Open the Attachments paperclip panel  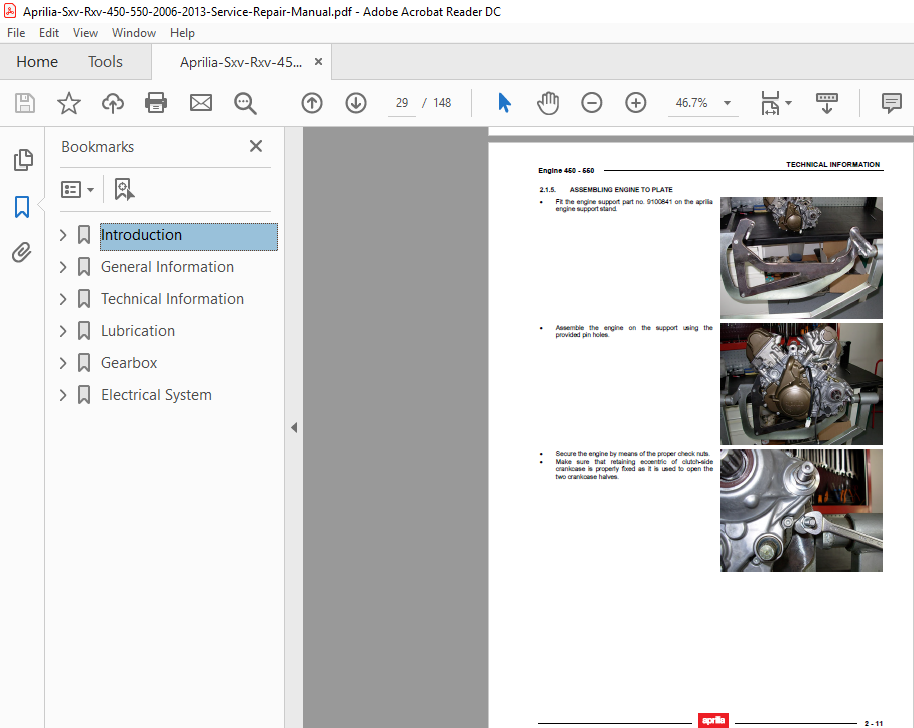tap(22, 252)
